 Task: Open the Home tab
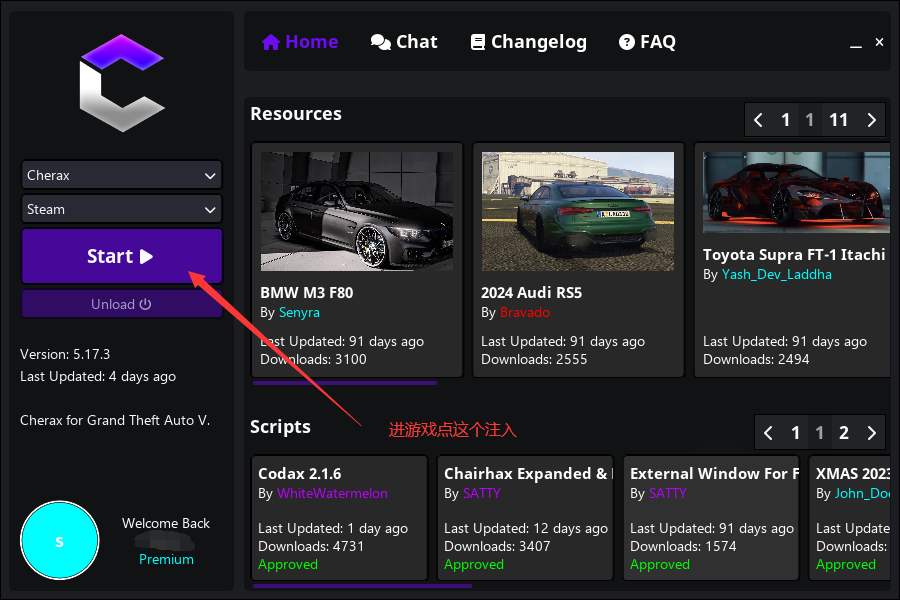coord(300,42)
